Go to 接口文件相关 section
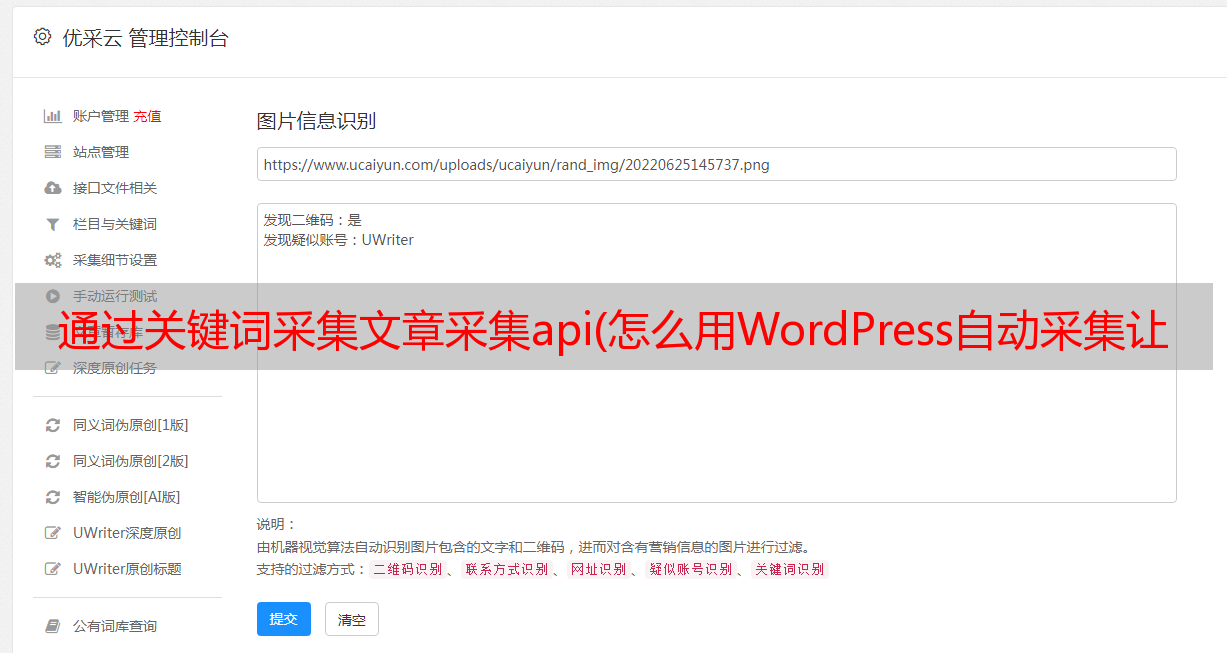Image resolution: width=1227 pixels, height=653 pixels. click(x=115, y=188)
